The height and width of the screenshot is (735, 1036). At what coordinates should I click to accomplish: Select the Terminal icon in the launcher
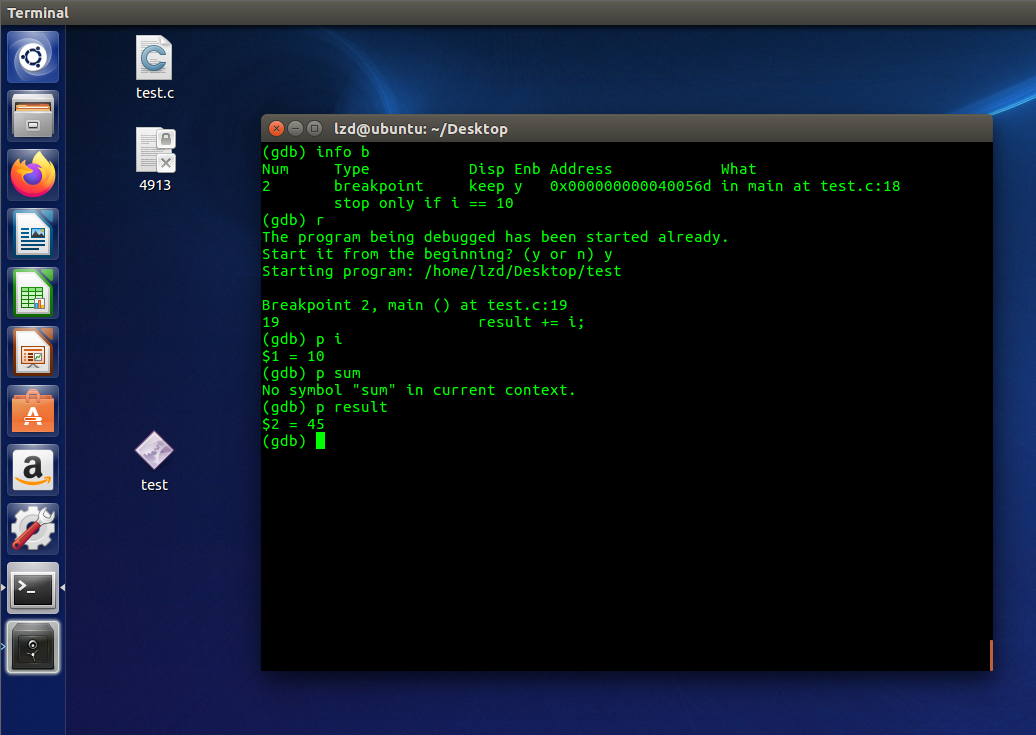tap(32, 588)
